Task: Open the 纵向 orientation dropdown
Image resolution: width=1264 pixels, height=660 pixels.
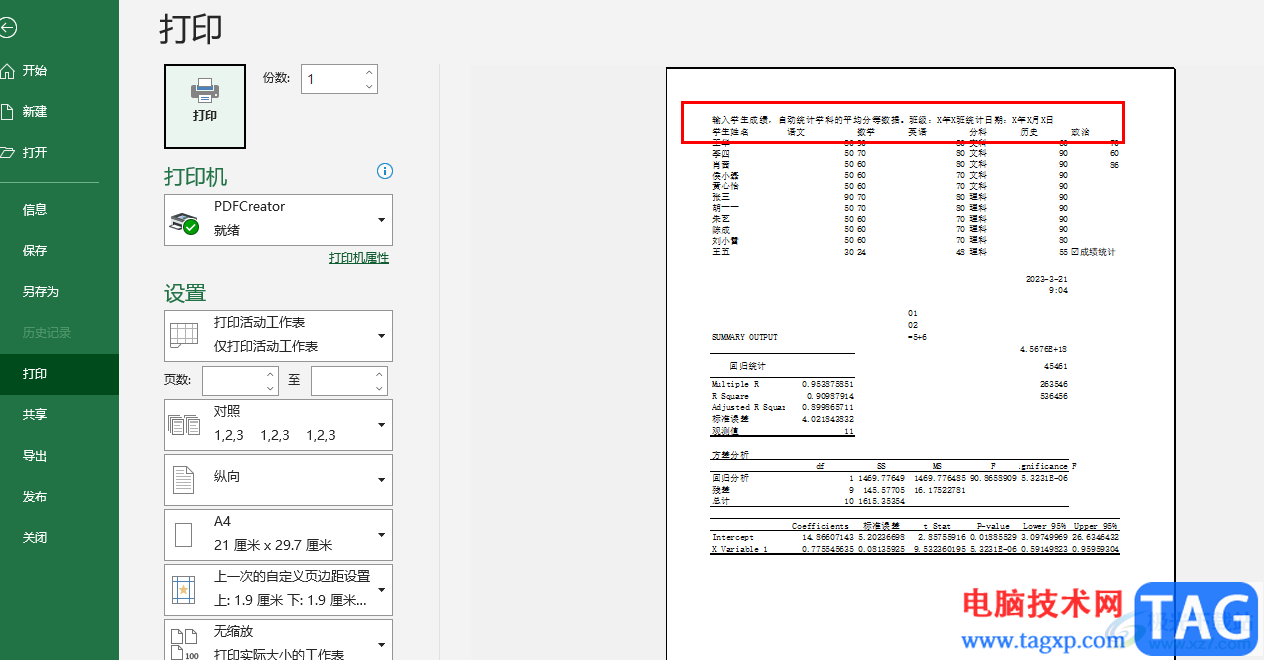Action: 278,479
